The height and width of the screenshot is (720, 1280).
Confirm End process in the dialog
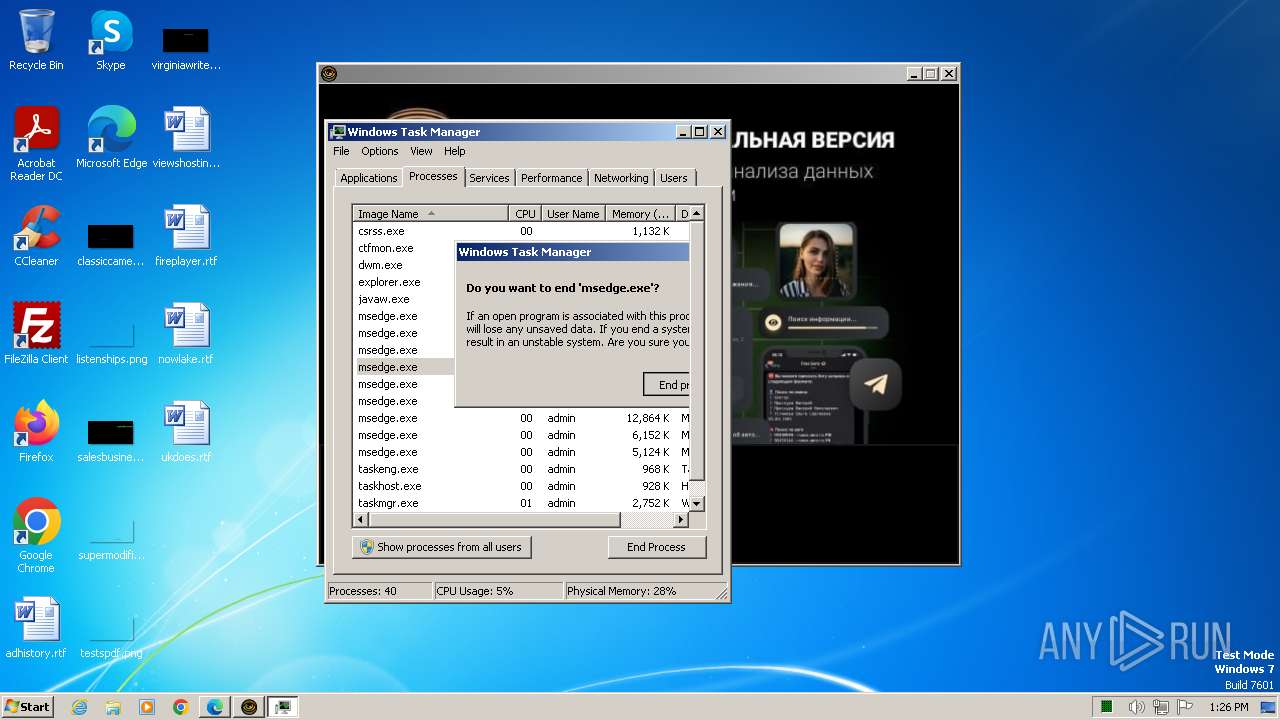[667, 384]
